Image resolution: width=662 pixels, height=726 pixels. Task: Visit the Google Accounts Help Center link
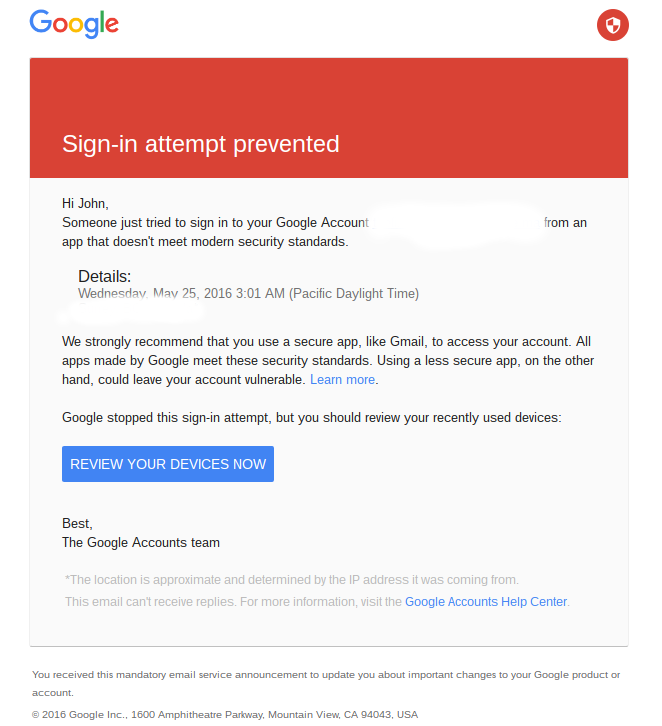tap(486, 602)
